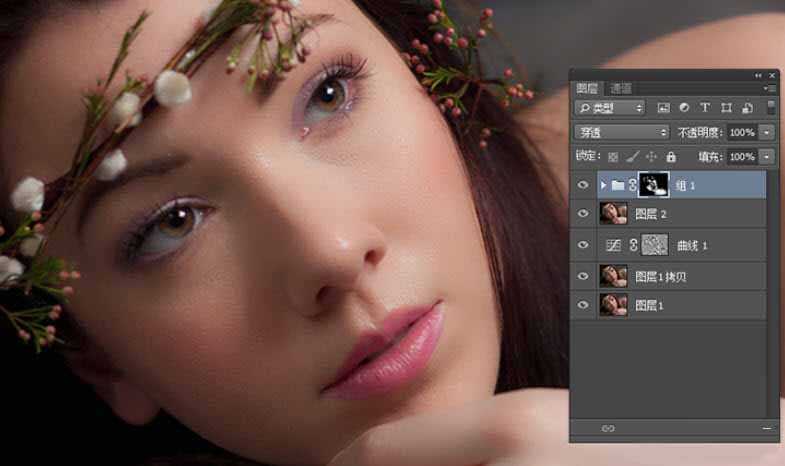785x466 pixels.
Task: Click the link layers icon at panel bottom
Action: click(x=608, y=429)
